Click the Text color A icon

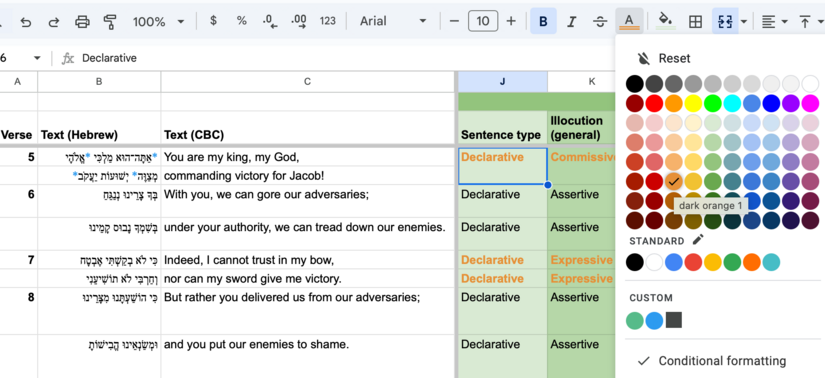tap(629, 21)
